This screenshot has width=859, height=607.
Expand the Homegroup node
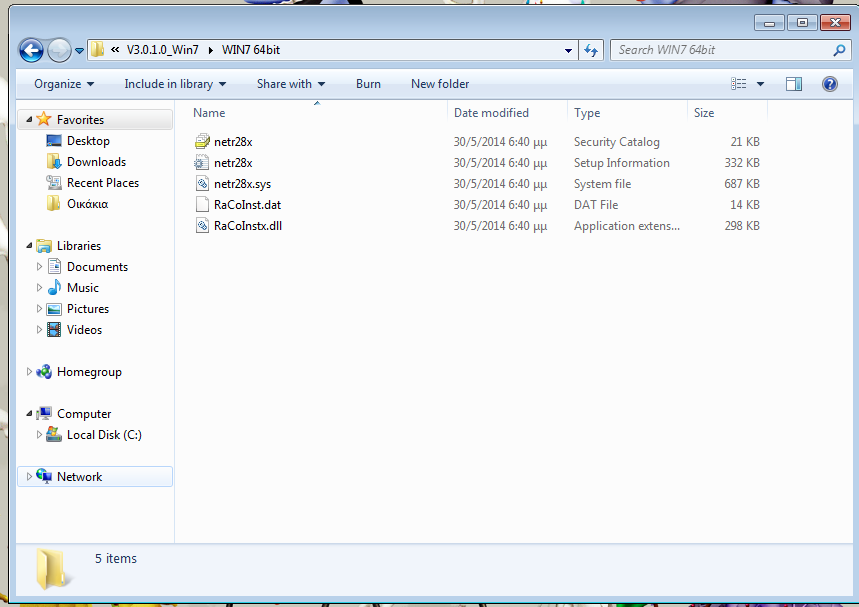(x=29, y=371)
